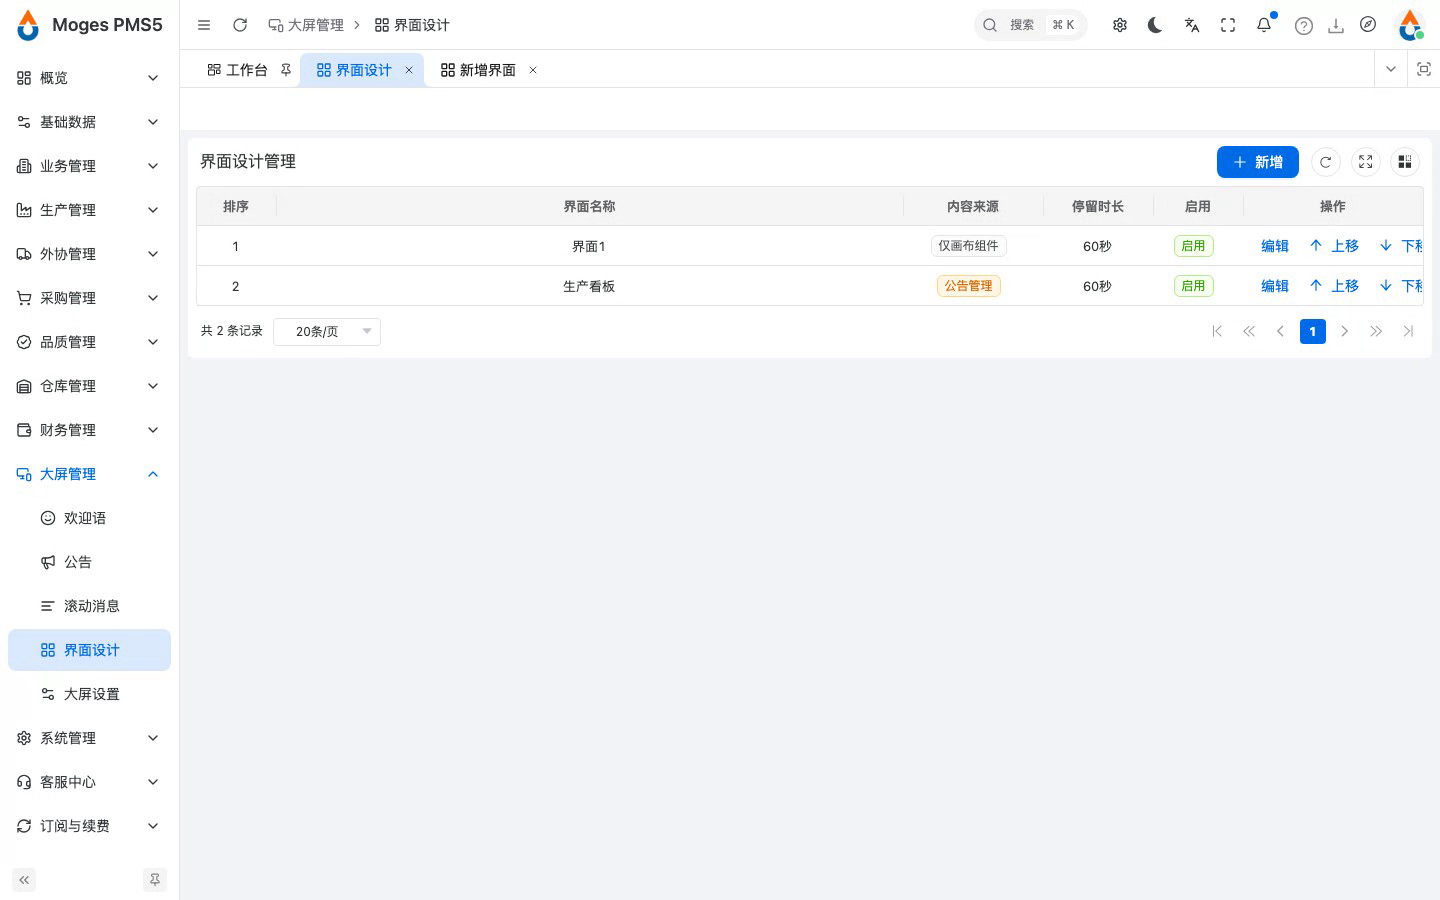Click the user avatar in the top right

[1410, 25]
